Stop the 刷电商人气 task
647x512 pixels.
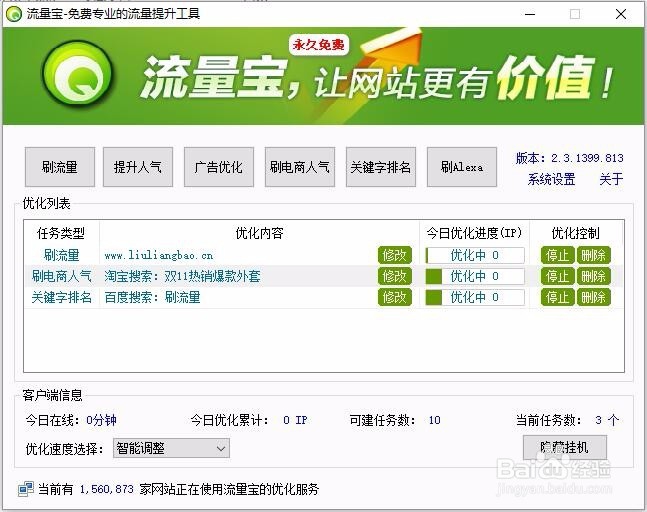tap(557, 276)
